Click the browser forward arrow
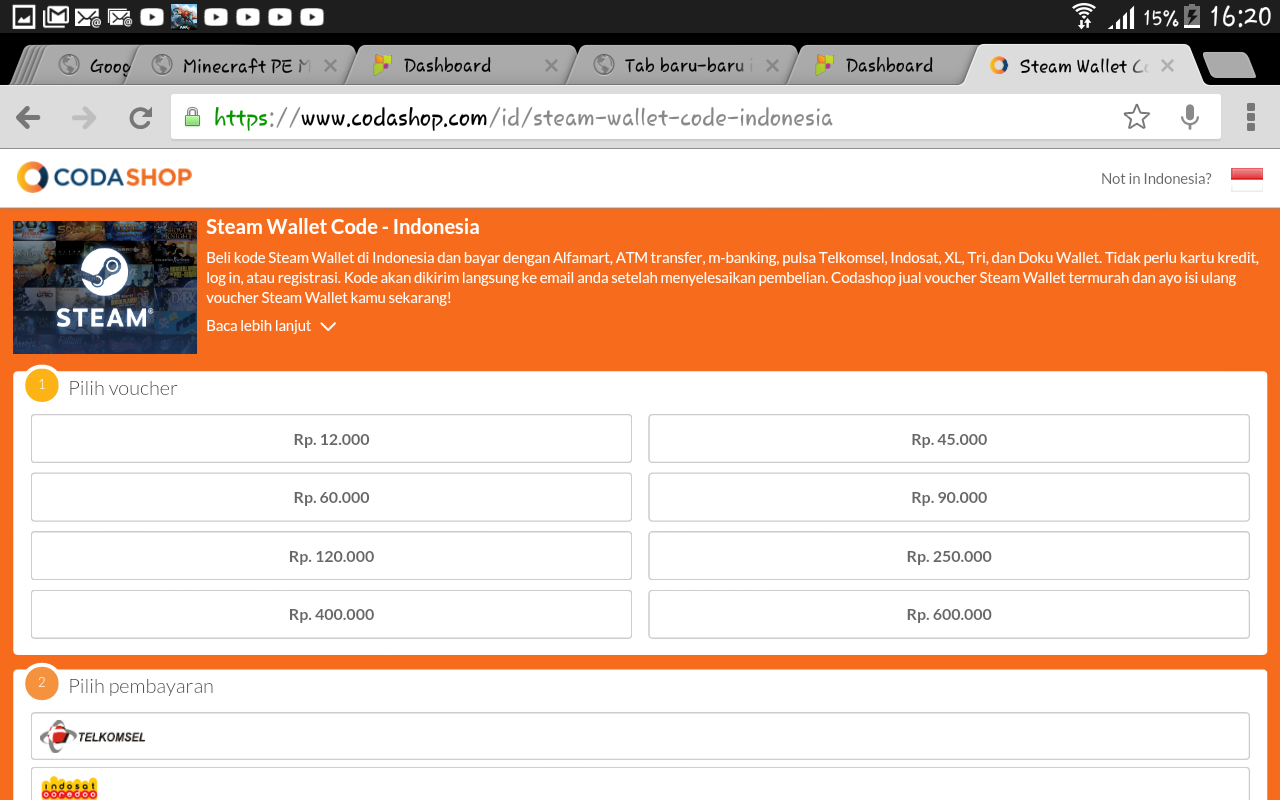 pyautogui.click(x=84, y=118)
